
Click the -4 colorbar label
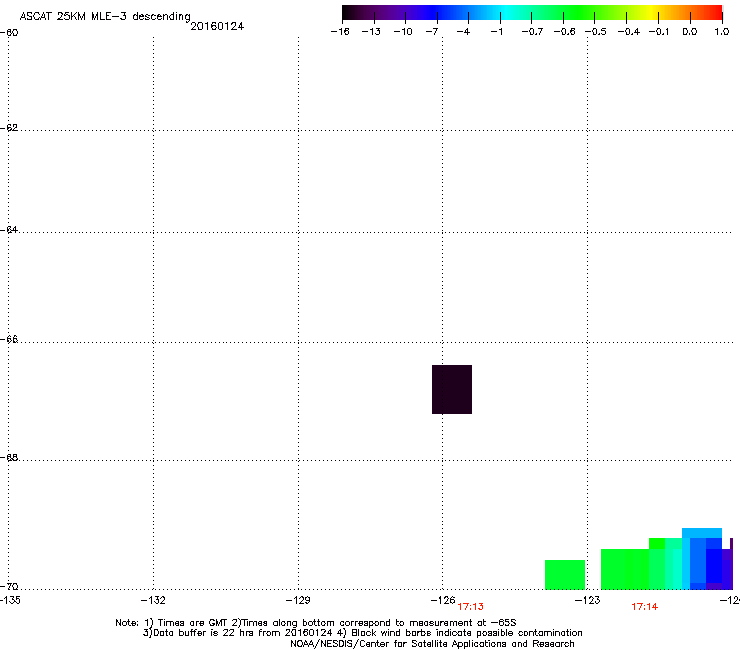click(x=463, y=32)
